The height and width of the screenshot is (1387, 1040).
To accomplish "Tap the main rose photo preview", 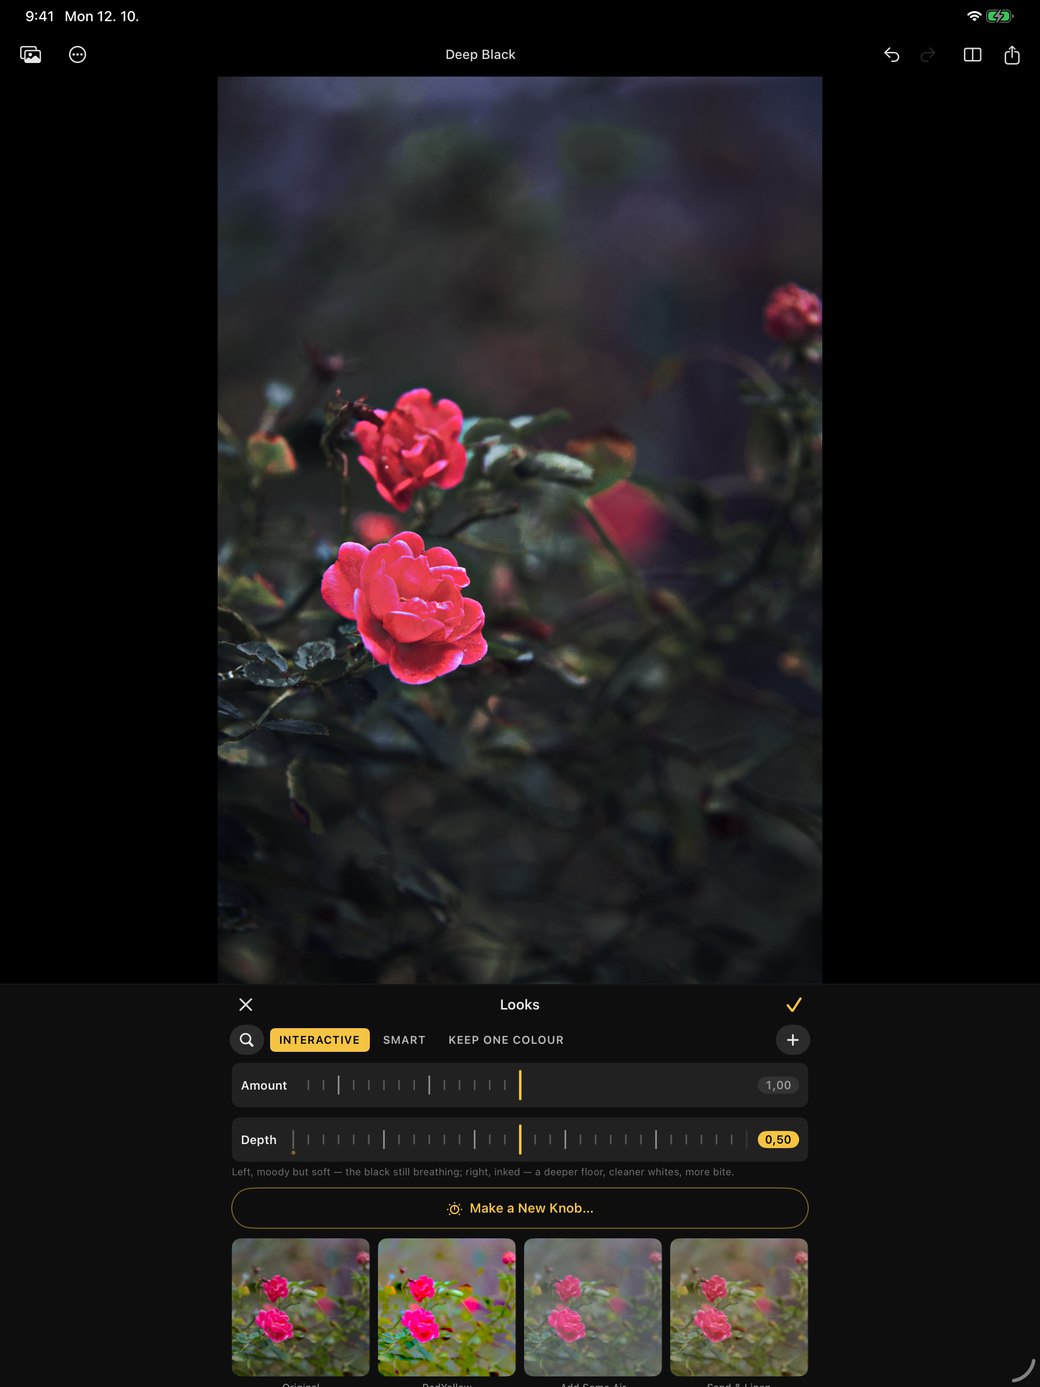I will pos(520,530).
